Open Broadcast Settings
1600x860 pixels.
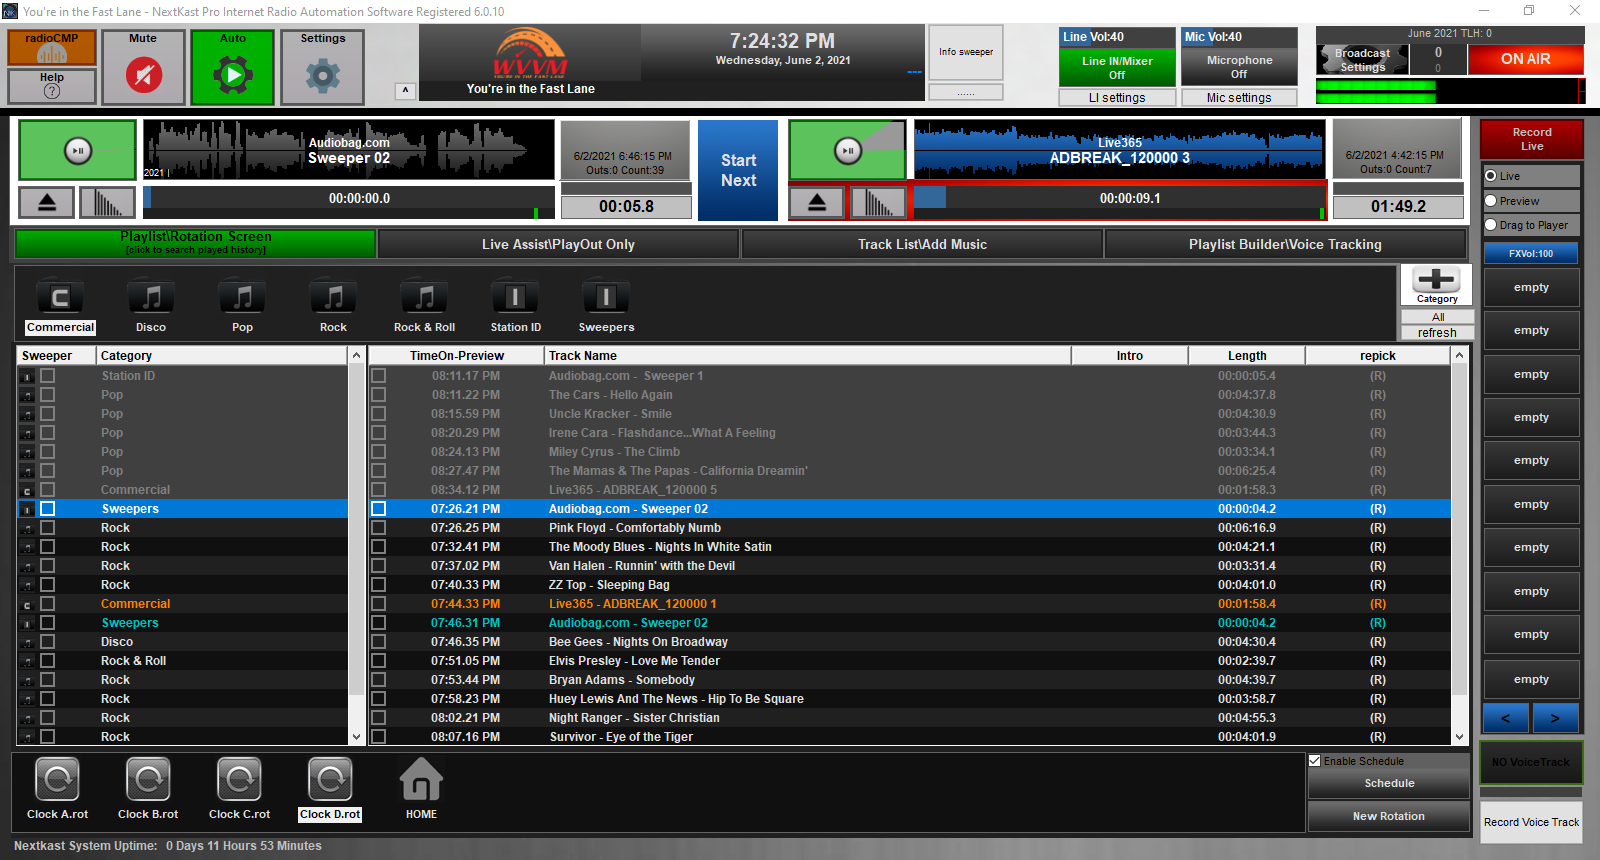[x=1362, y=60]
